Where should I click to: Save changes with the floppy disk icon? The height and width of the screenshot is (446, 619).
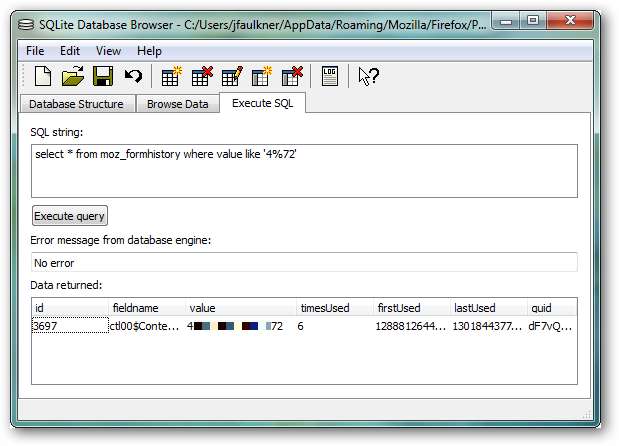tap(102, 76)
